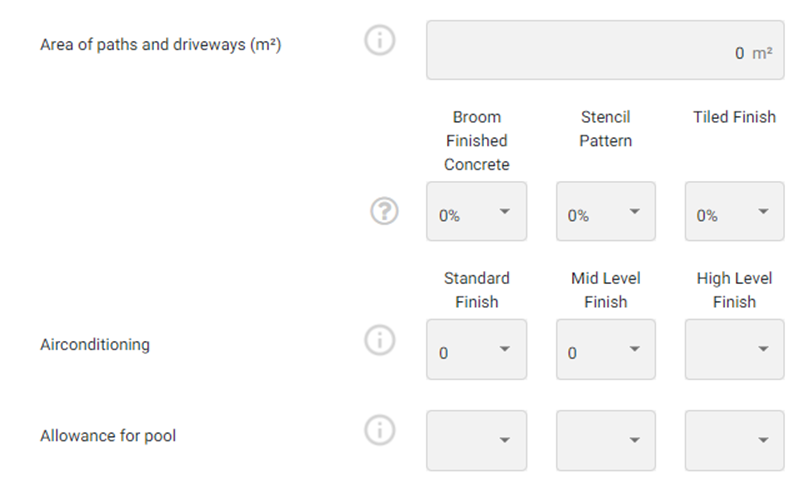Open Airconditioning Standard Finish dropdown
This screenshot has height=495, width=811.
tap(476, 350)
